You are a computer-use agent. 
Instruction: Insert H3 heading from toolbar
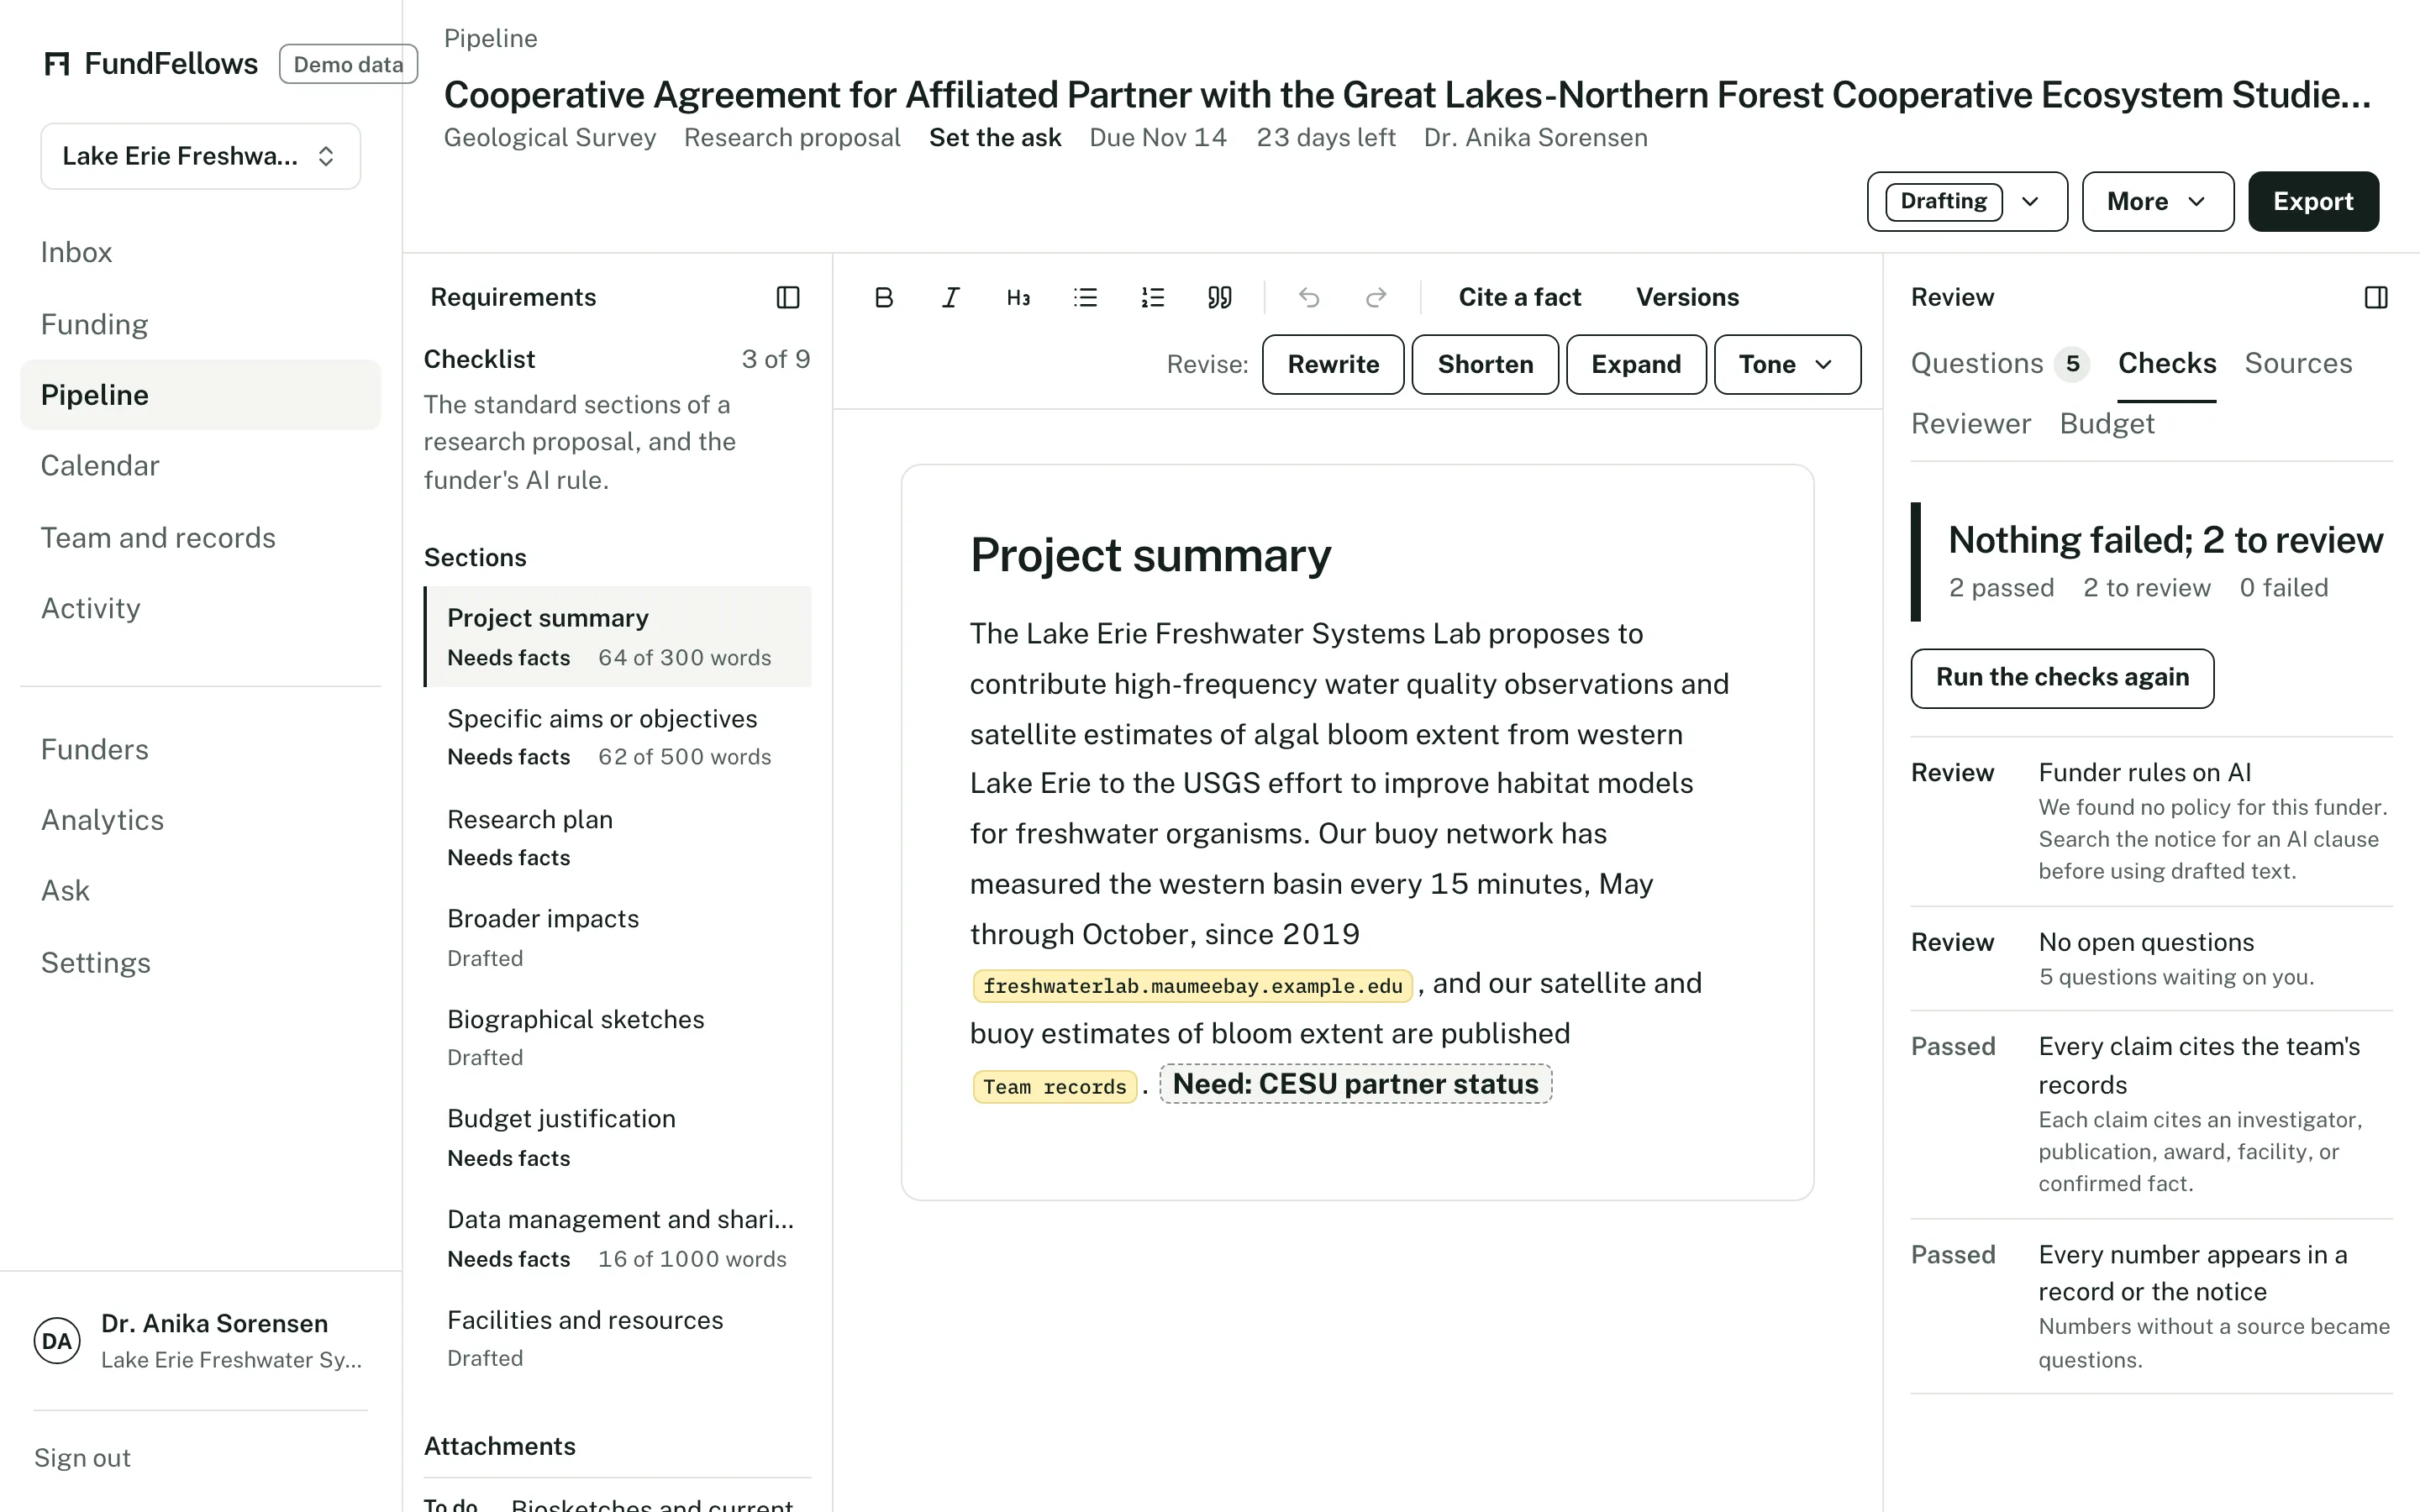pos(1018,297)
